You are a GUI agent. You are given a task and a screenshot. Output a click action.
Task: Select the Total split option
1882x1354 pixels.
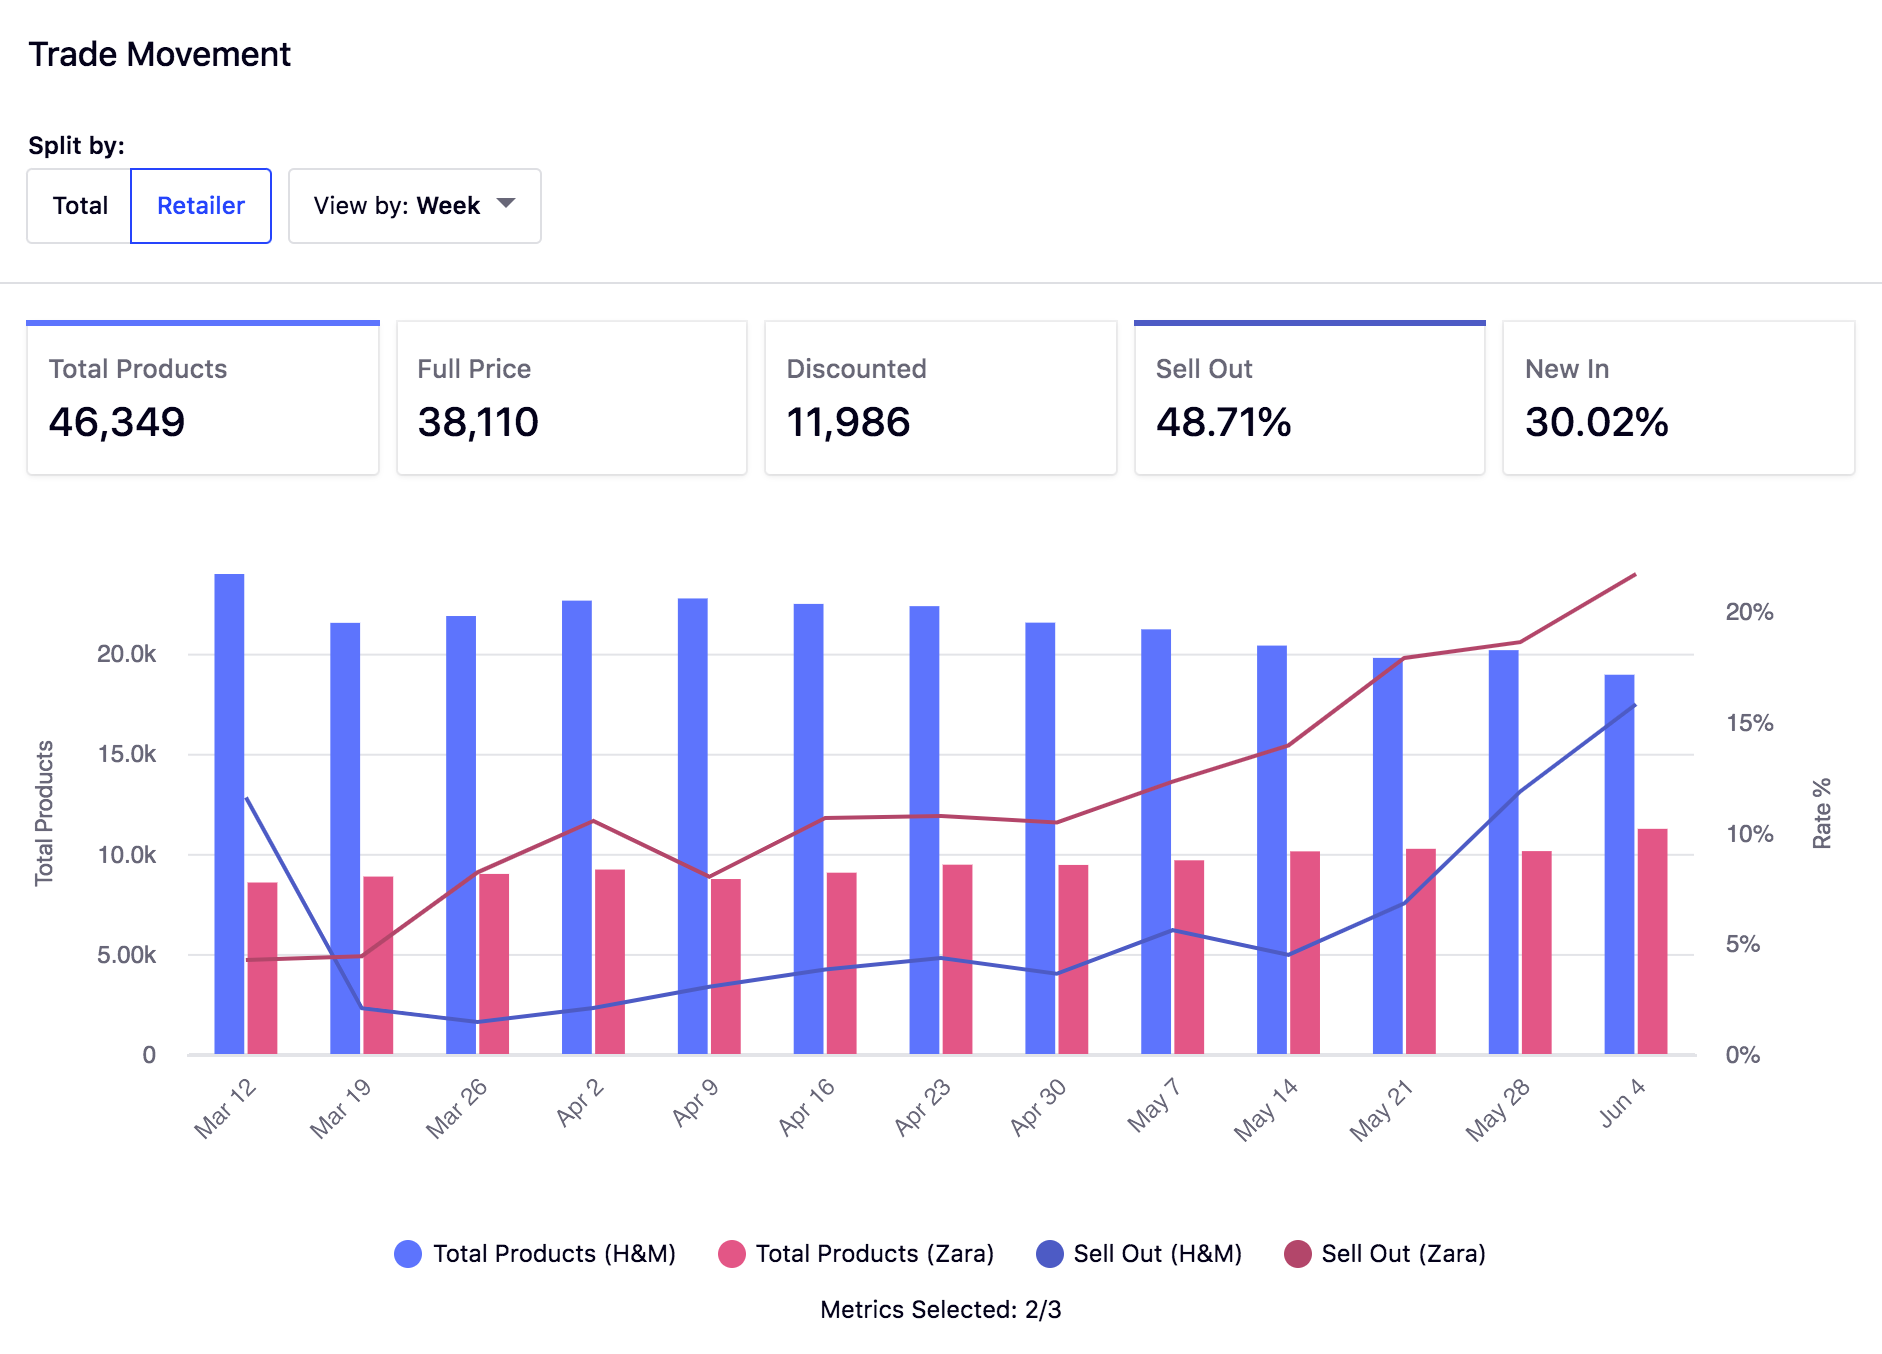click(x=79, y=206)
